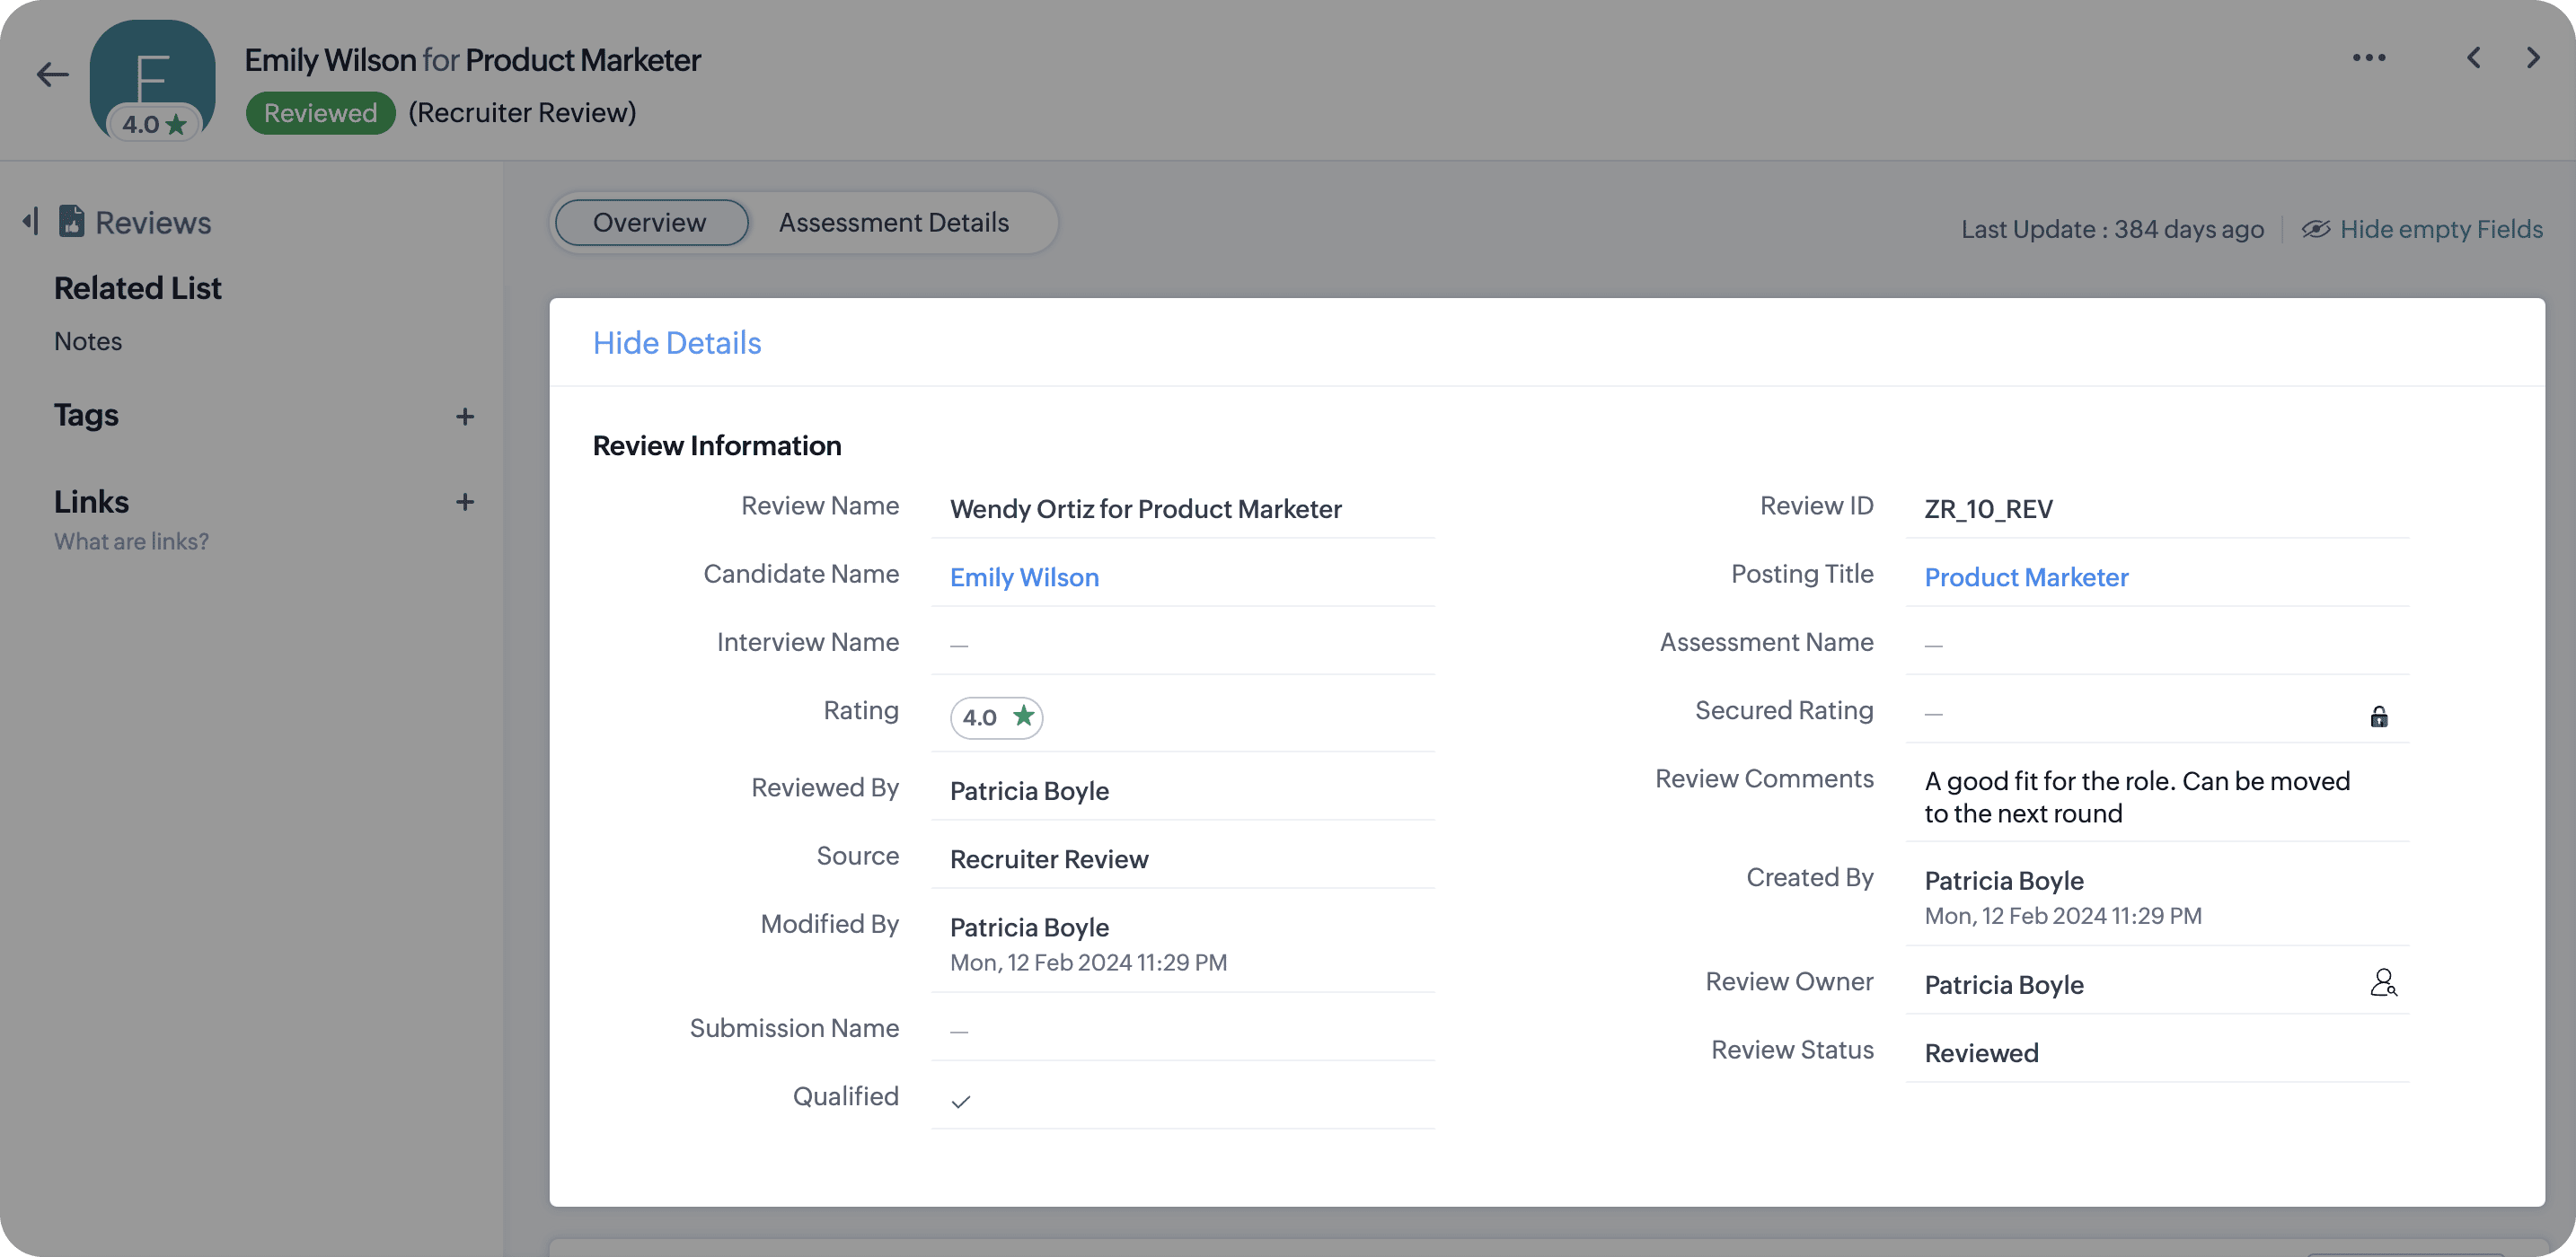Go to next review record
Image resolution: width=2576 pixels, height=1257 pixels.
click(2533, 58)
